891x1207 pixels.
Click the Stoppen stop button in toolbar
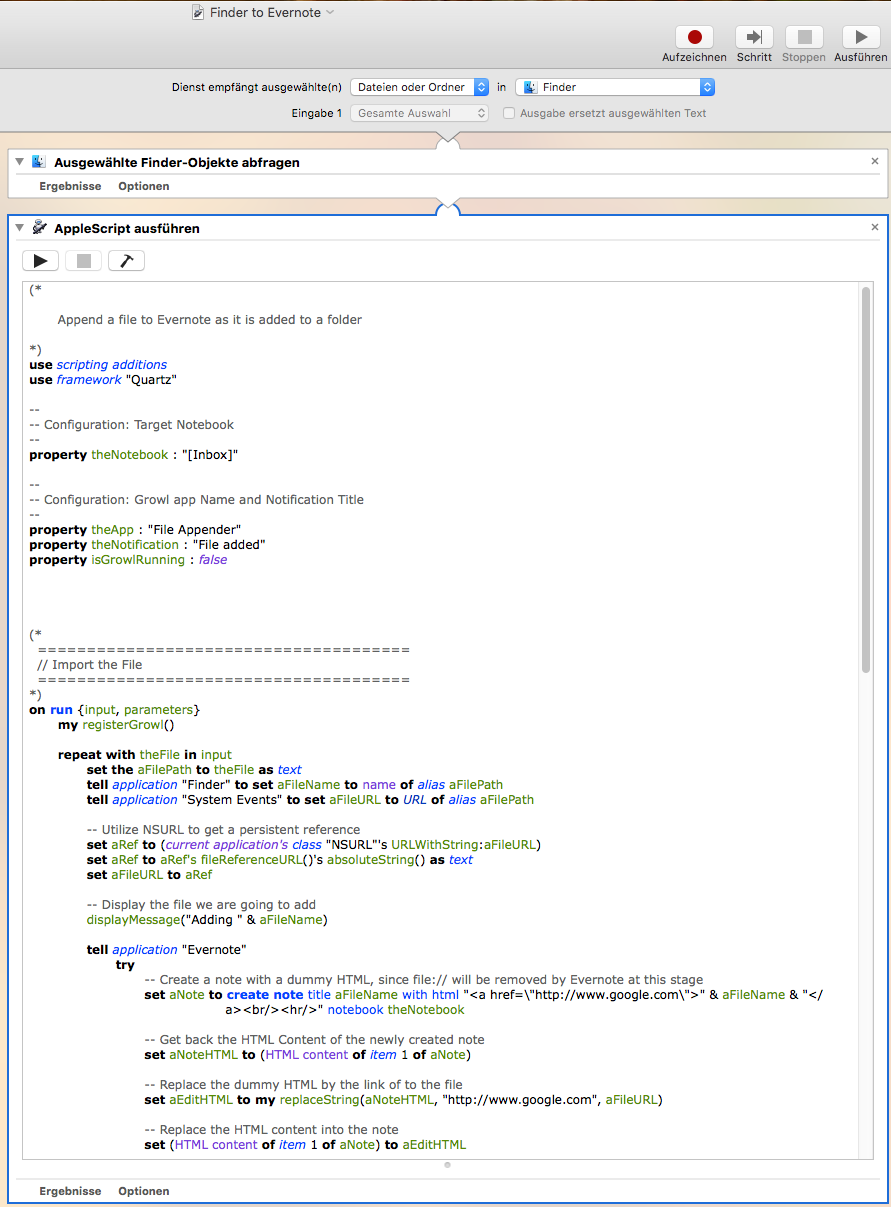click(804, 38)
